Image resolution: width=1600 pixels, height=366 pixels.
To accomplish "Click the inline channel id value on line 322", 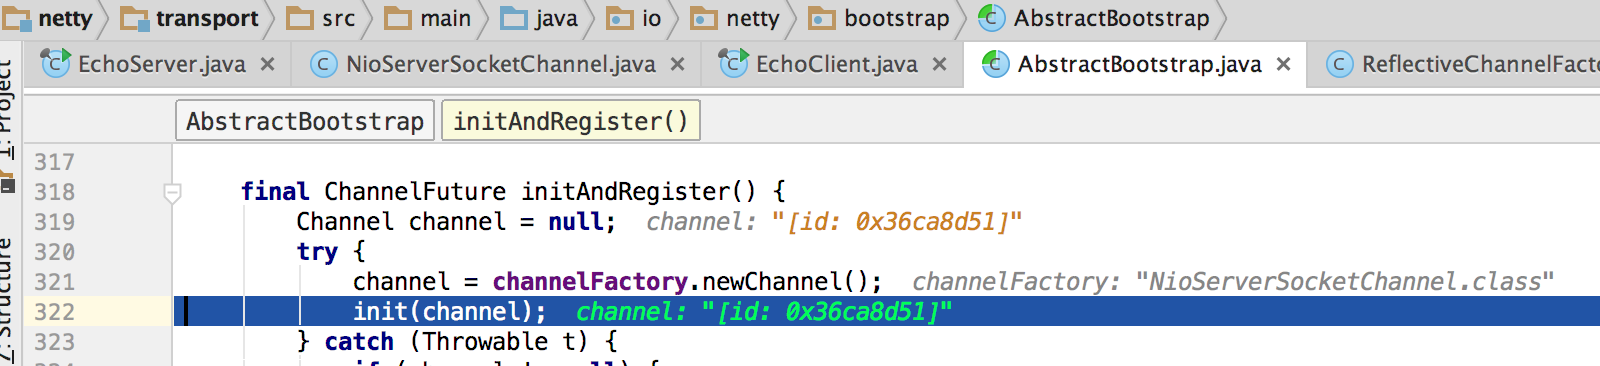I will (826, 311).
